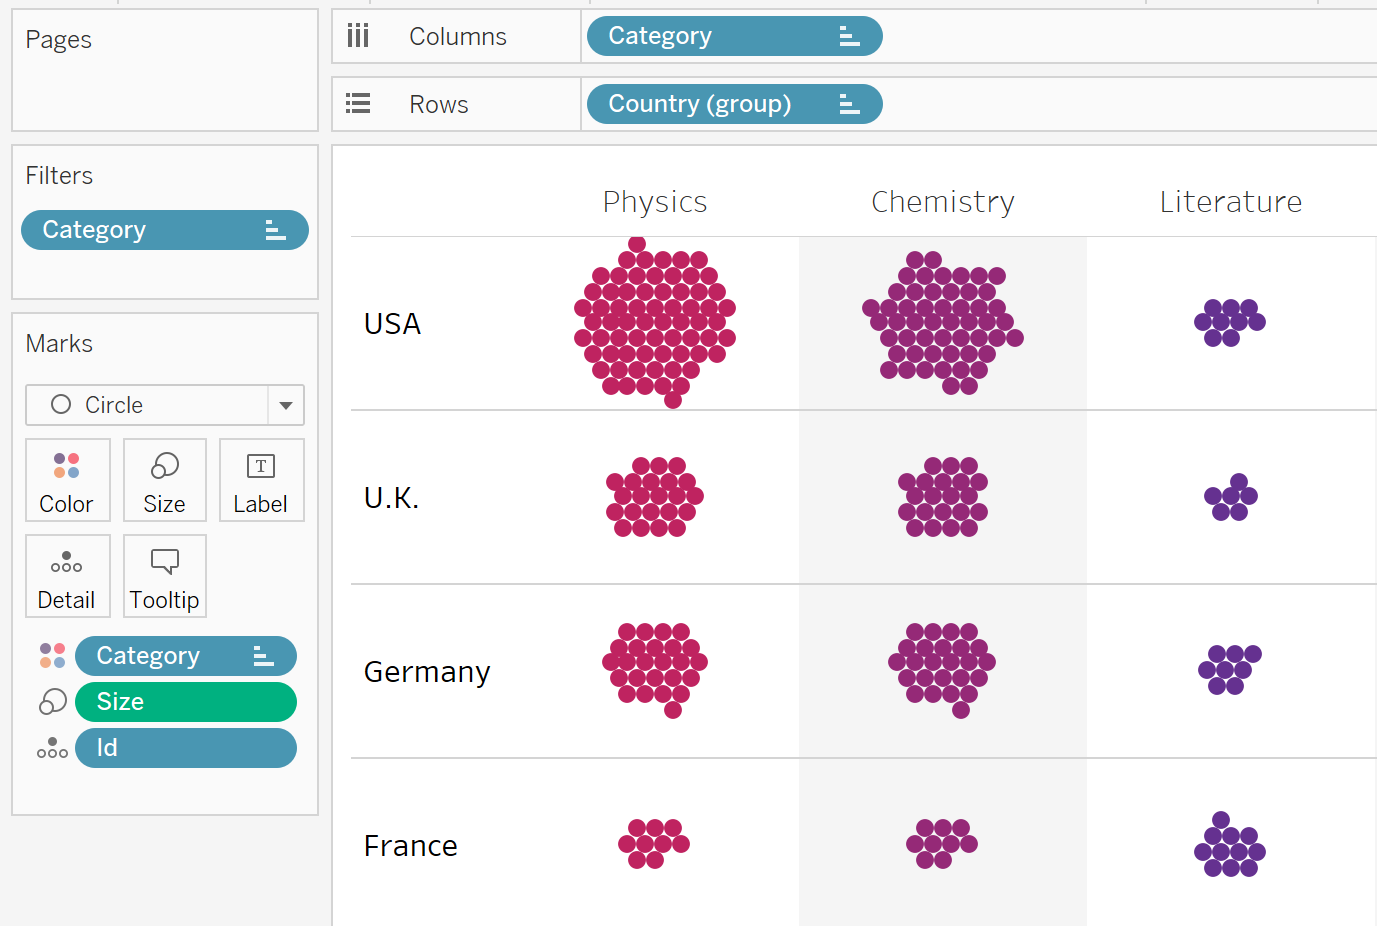Click the Literature column header
The height and width of the screenshot is (926, 1377).
tap(1230, 202)
